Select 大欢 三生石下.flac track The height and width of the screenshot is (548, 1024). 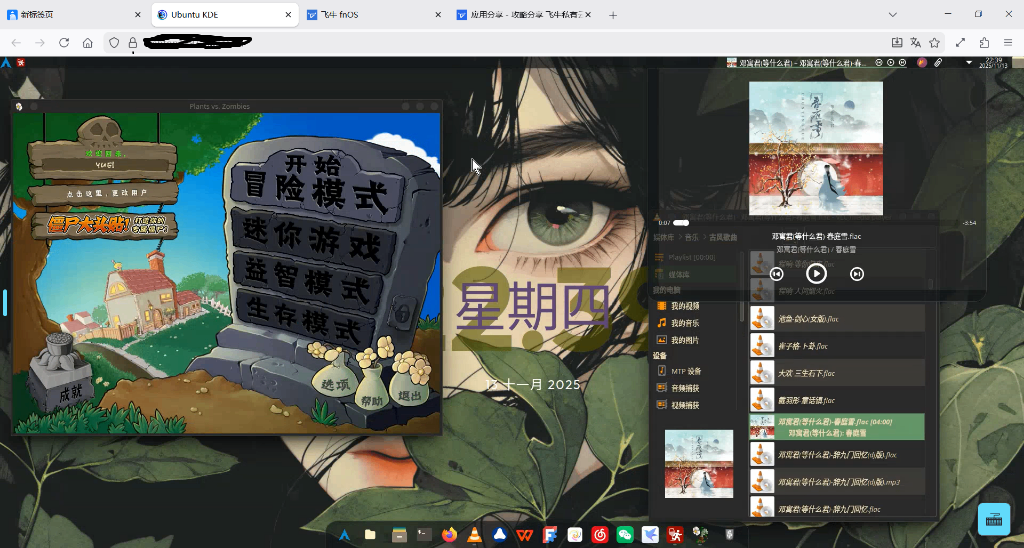point(837,373)
